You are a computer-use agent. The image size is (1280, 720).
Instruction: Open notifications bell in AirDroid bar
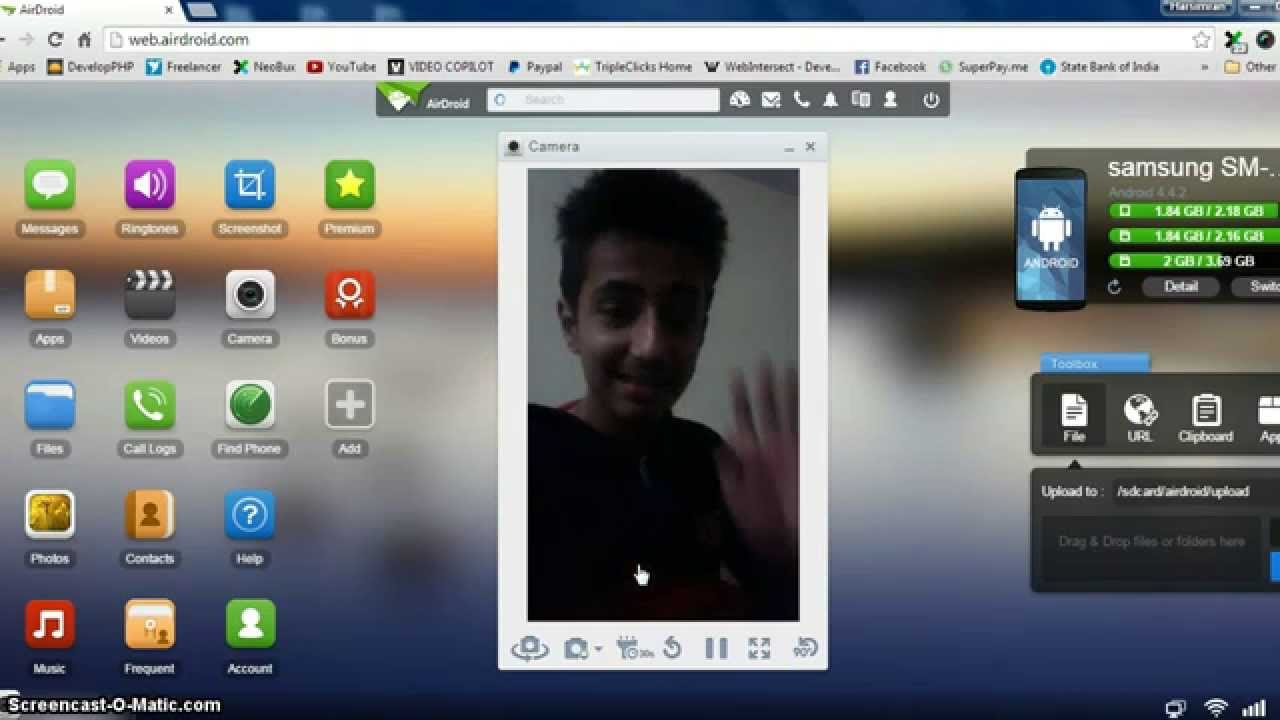pyautogui.click(x=830, y=100)
